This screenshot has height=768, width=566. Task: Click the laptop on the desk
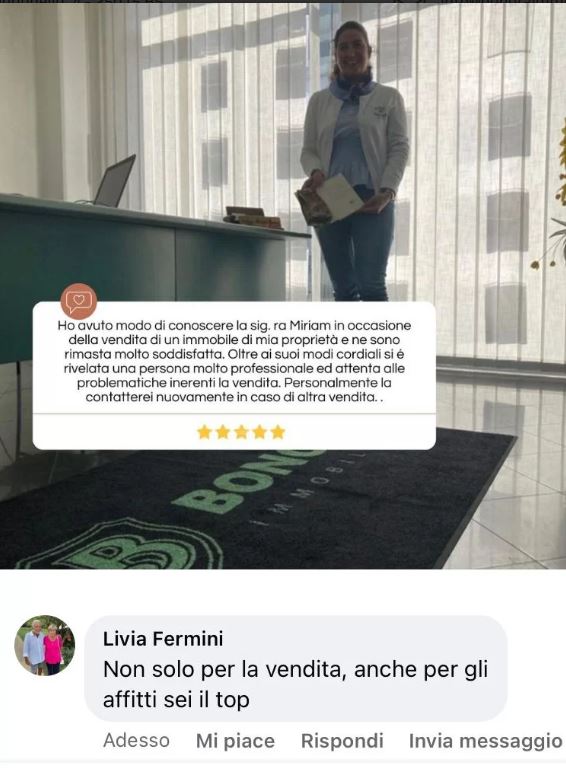(x=114, y=181)
